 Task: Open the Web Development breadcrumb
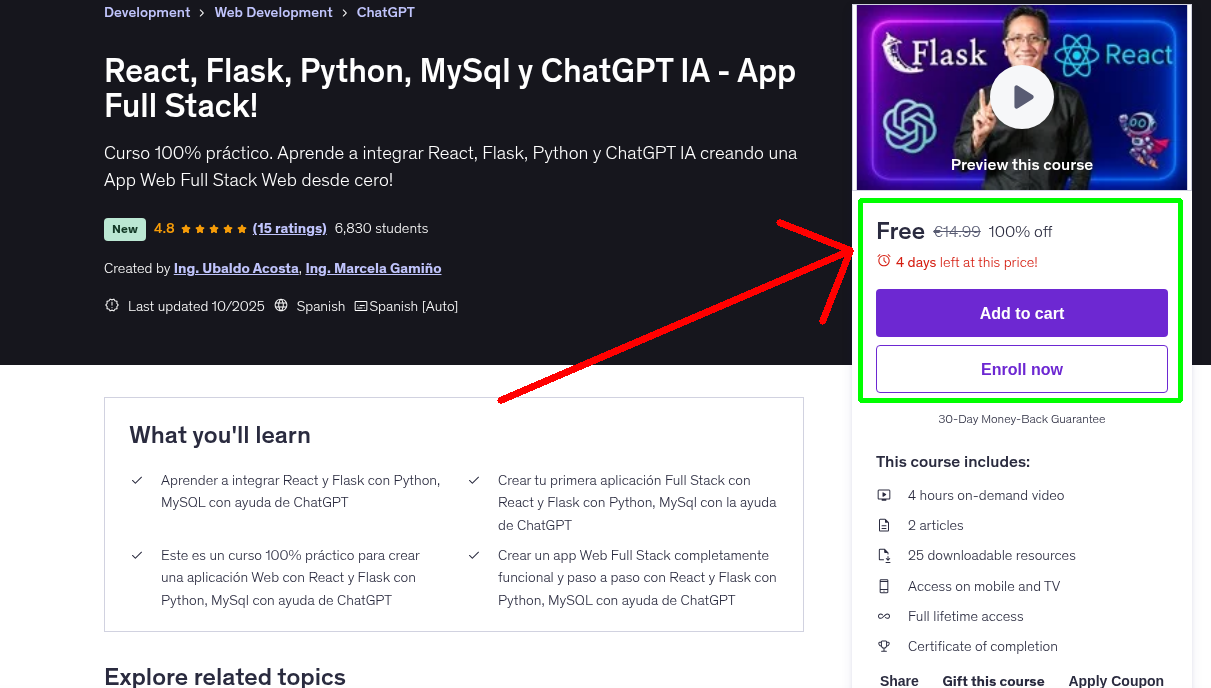click(x=273, y=12)
